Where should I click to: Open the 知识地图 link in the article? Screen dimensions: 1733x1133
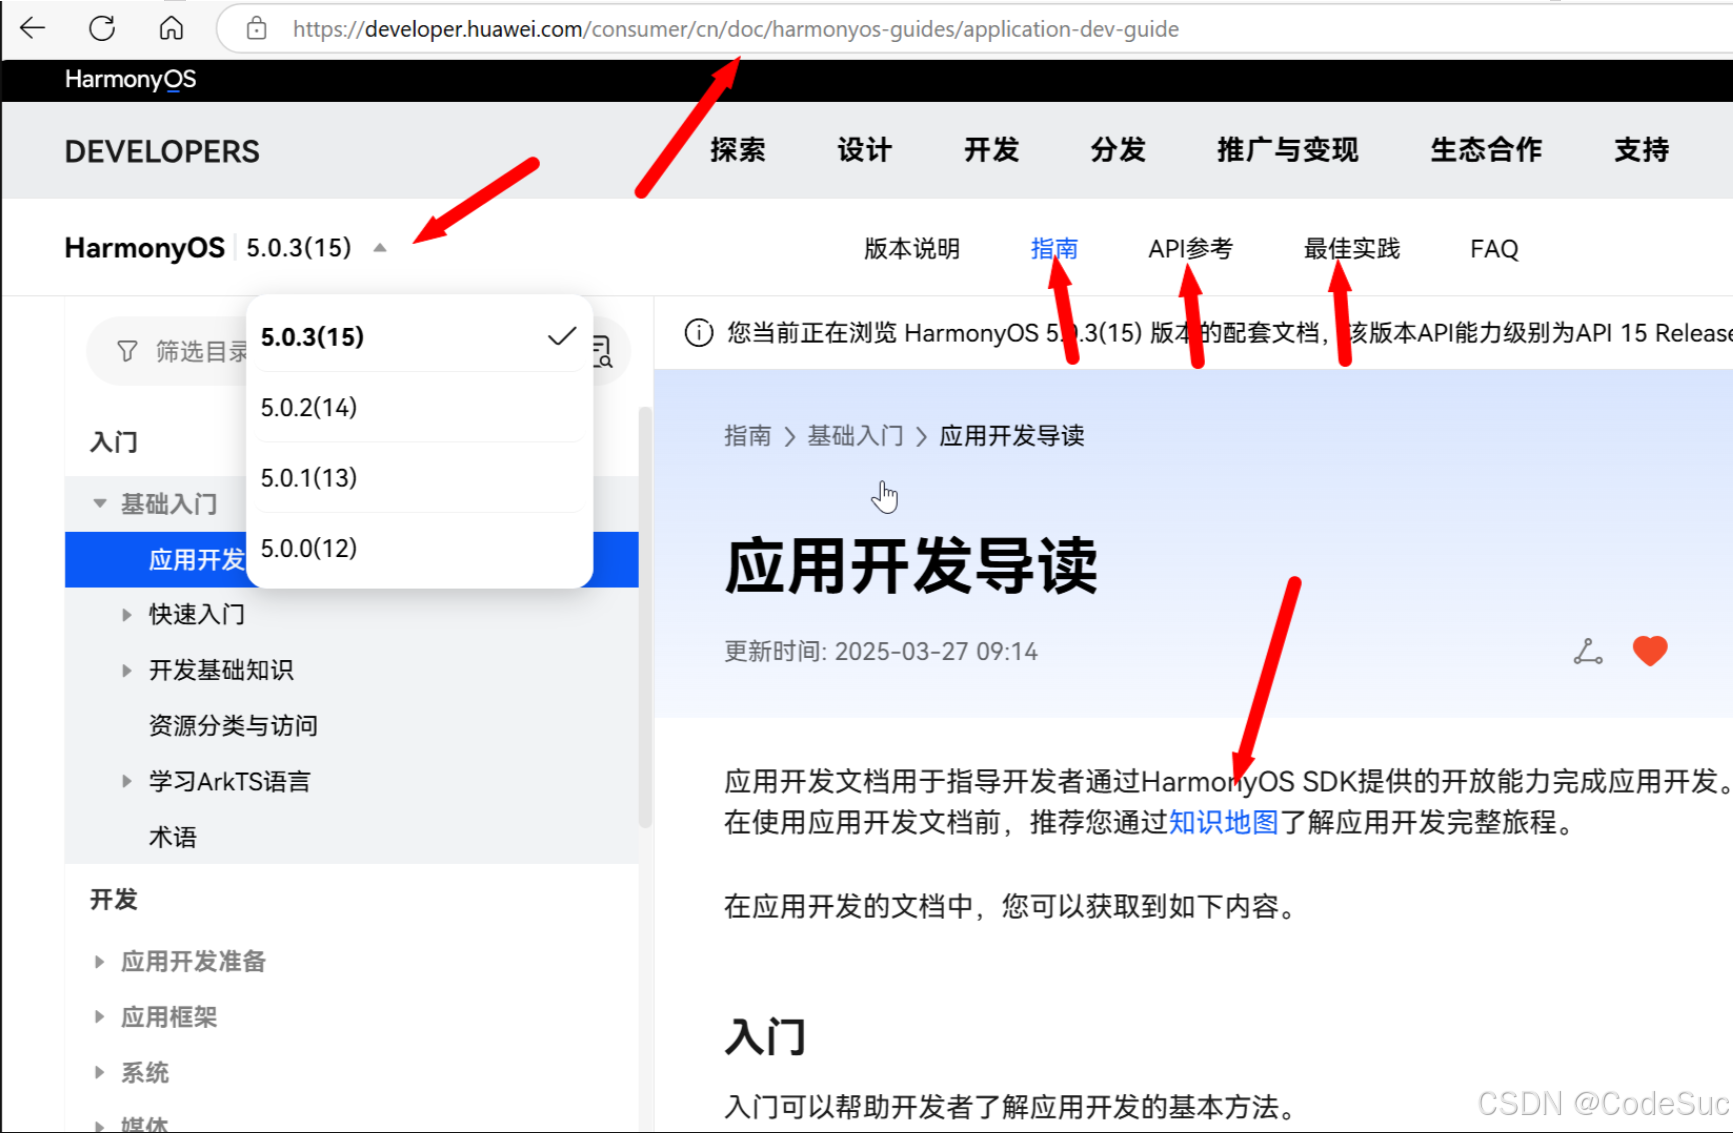pos(1222,823)
